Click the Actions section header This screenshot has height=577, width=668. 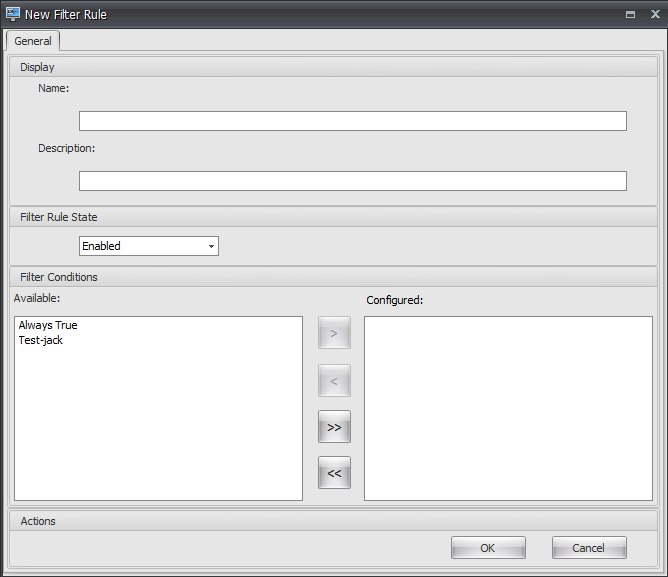[x=38, y=521]
